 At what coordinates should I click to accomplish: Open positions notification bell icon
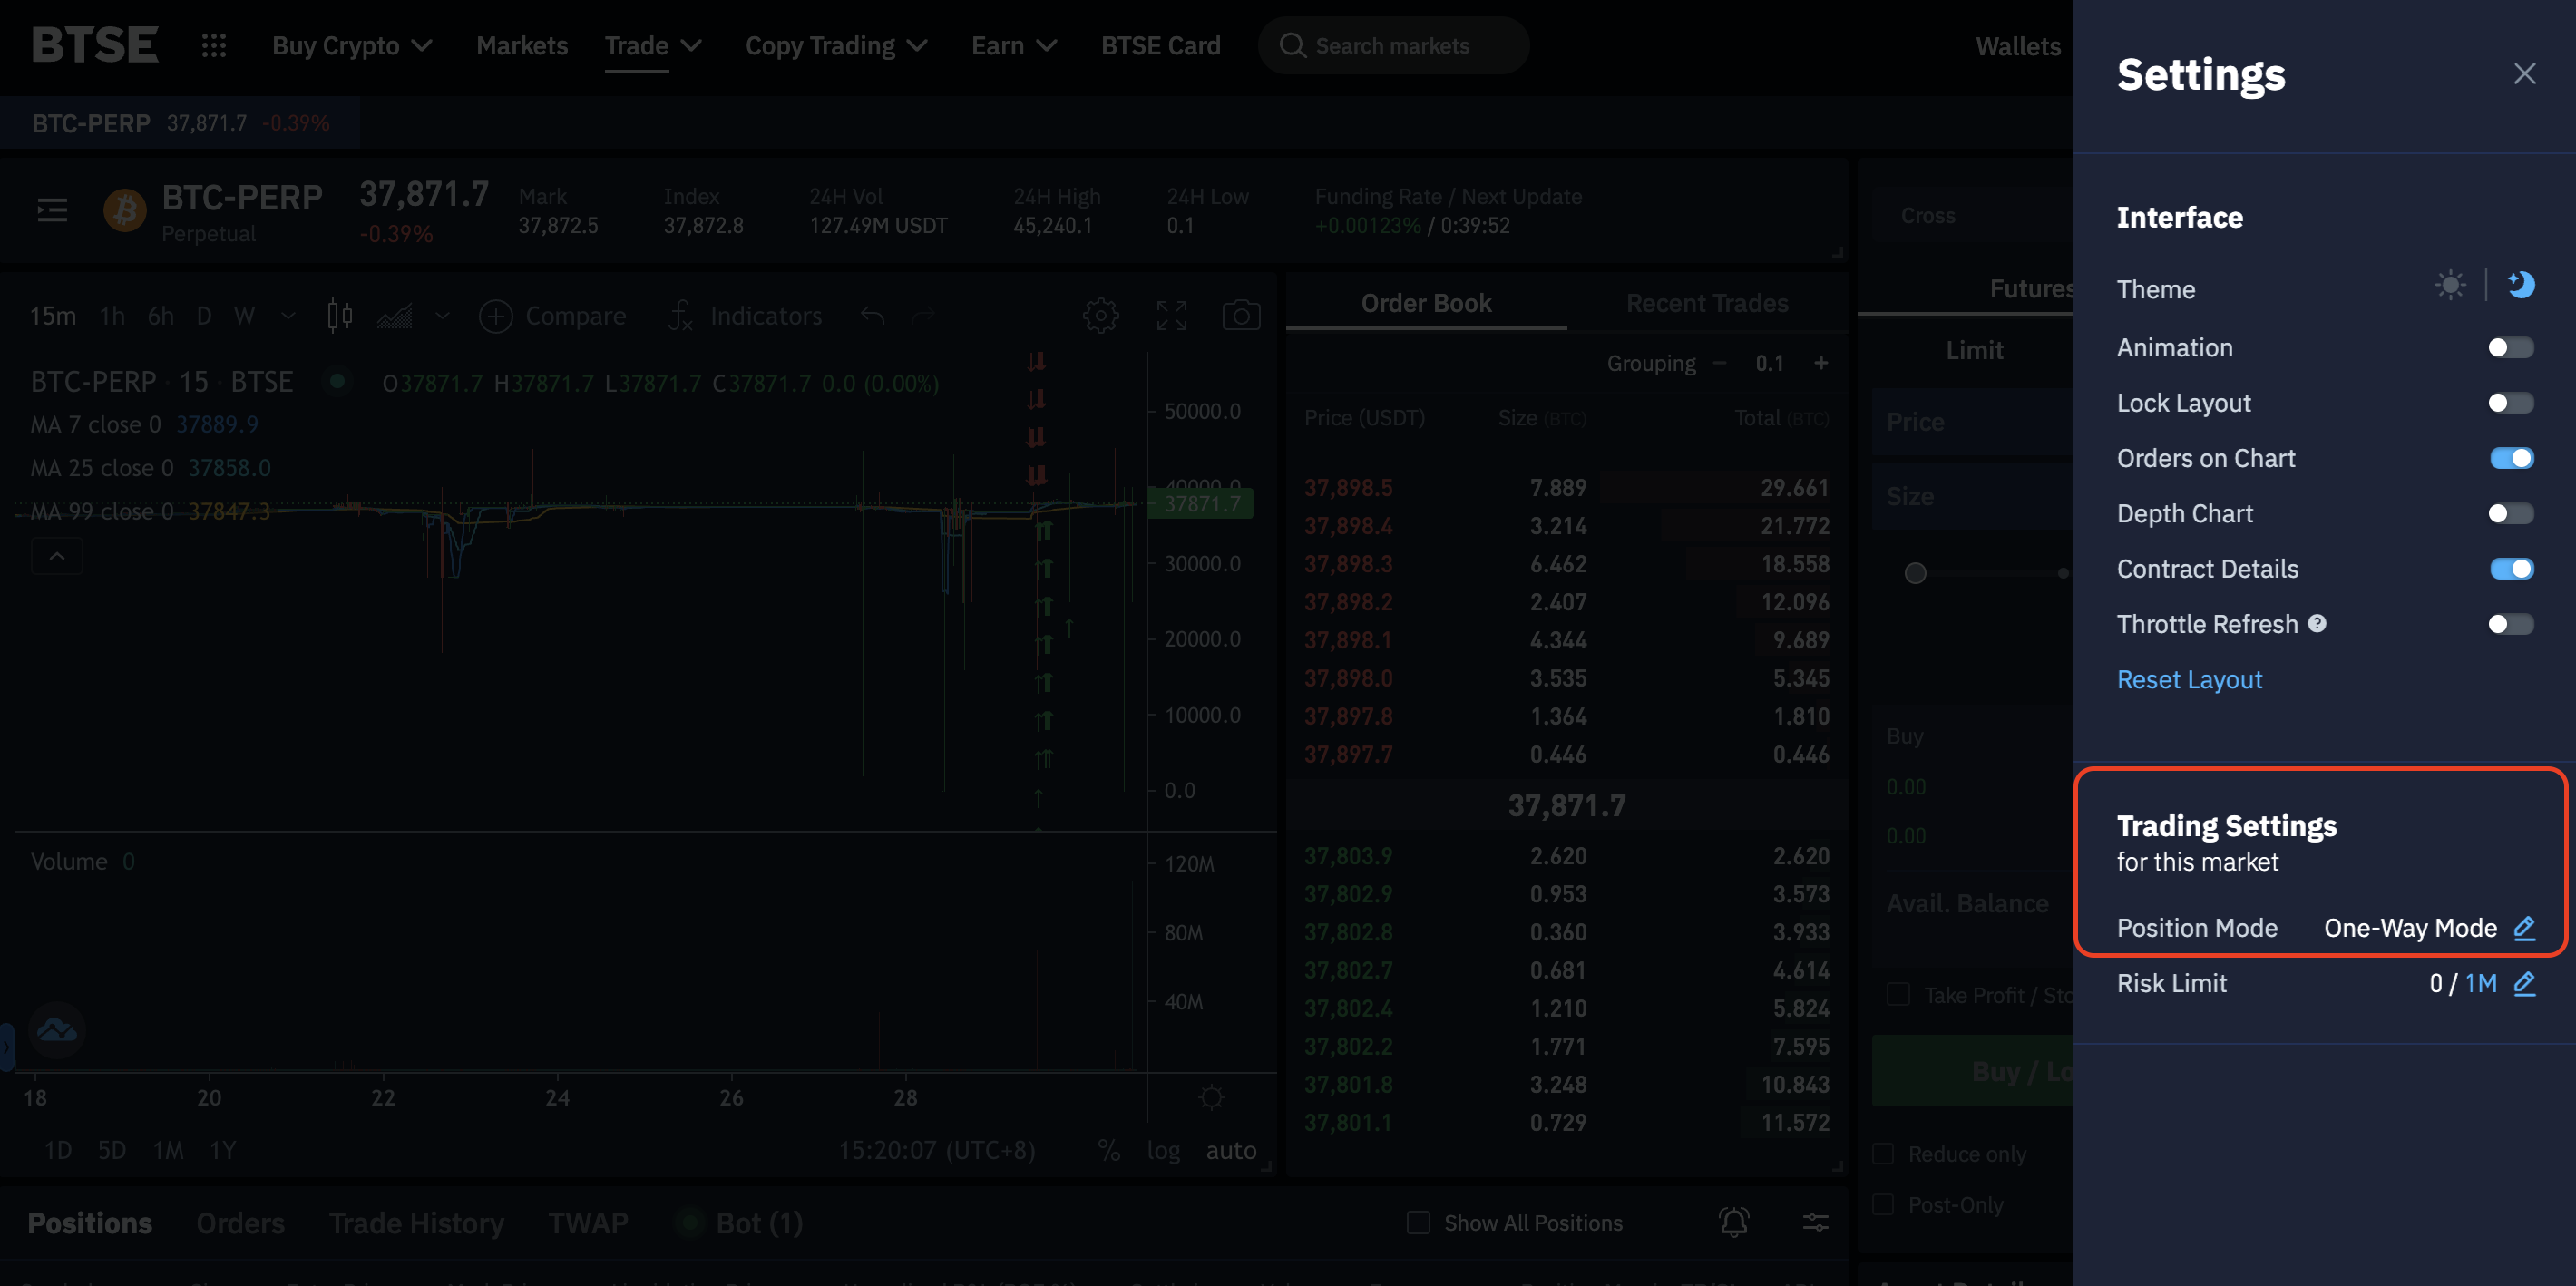pyautogui.click(x=1733, y=1222)
